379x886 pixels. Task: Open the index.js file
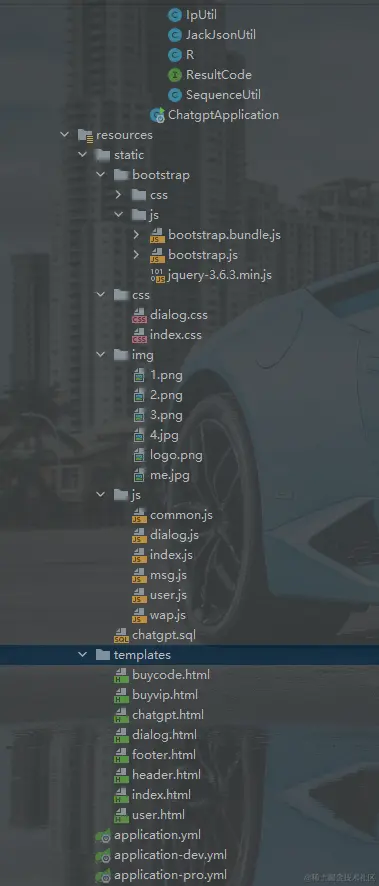pyautogui.click(x=171, y=555)
